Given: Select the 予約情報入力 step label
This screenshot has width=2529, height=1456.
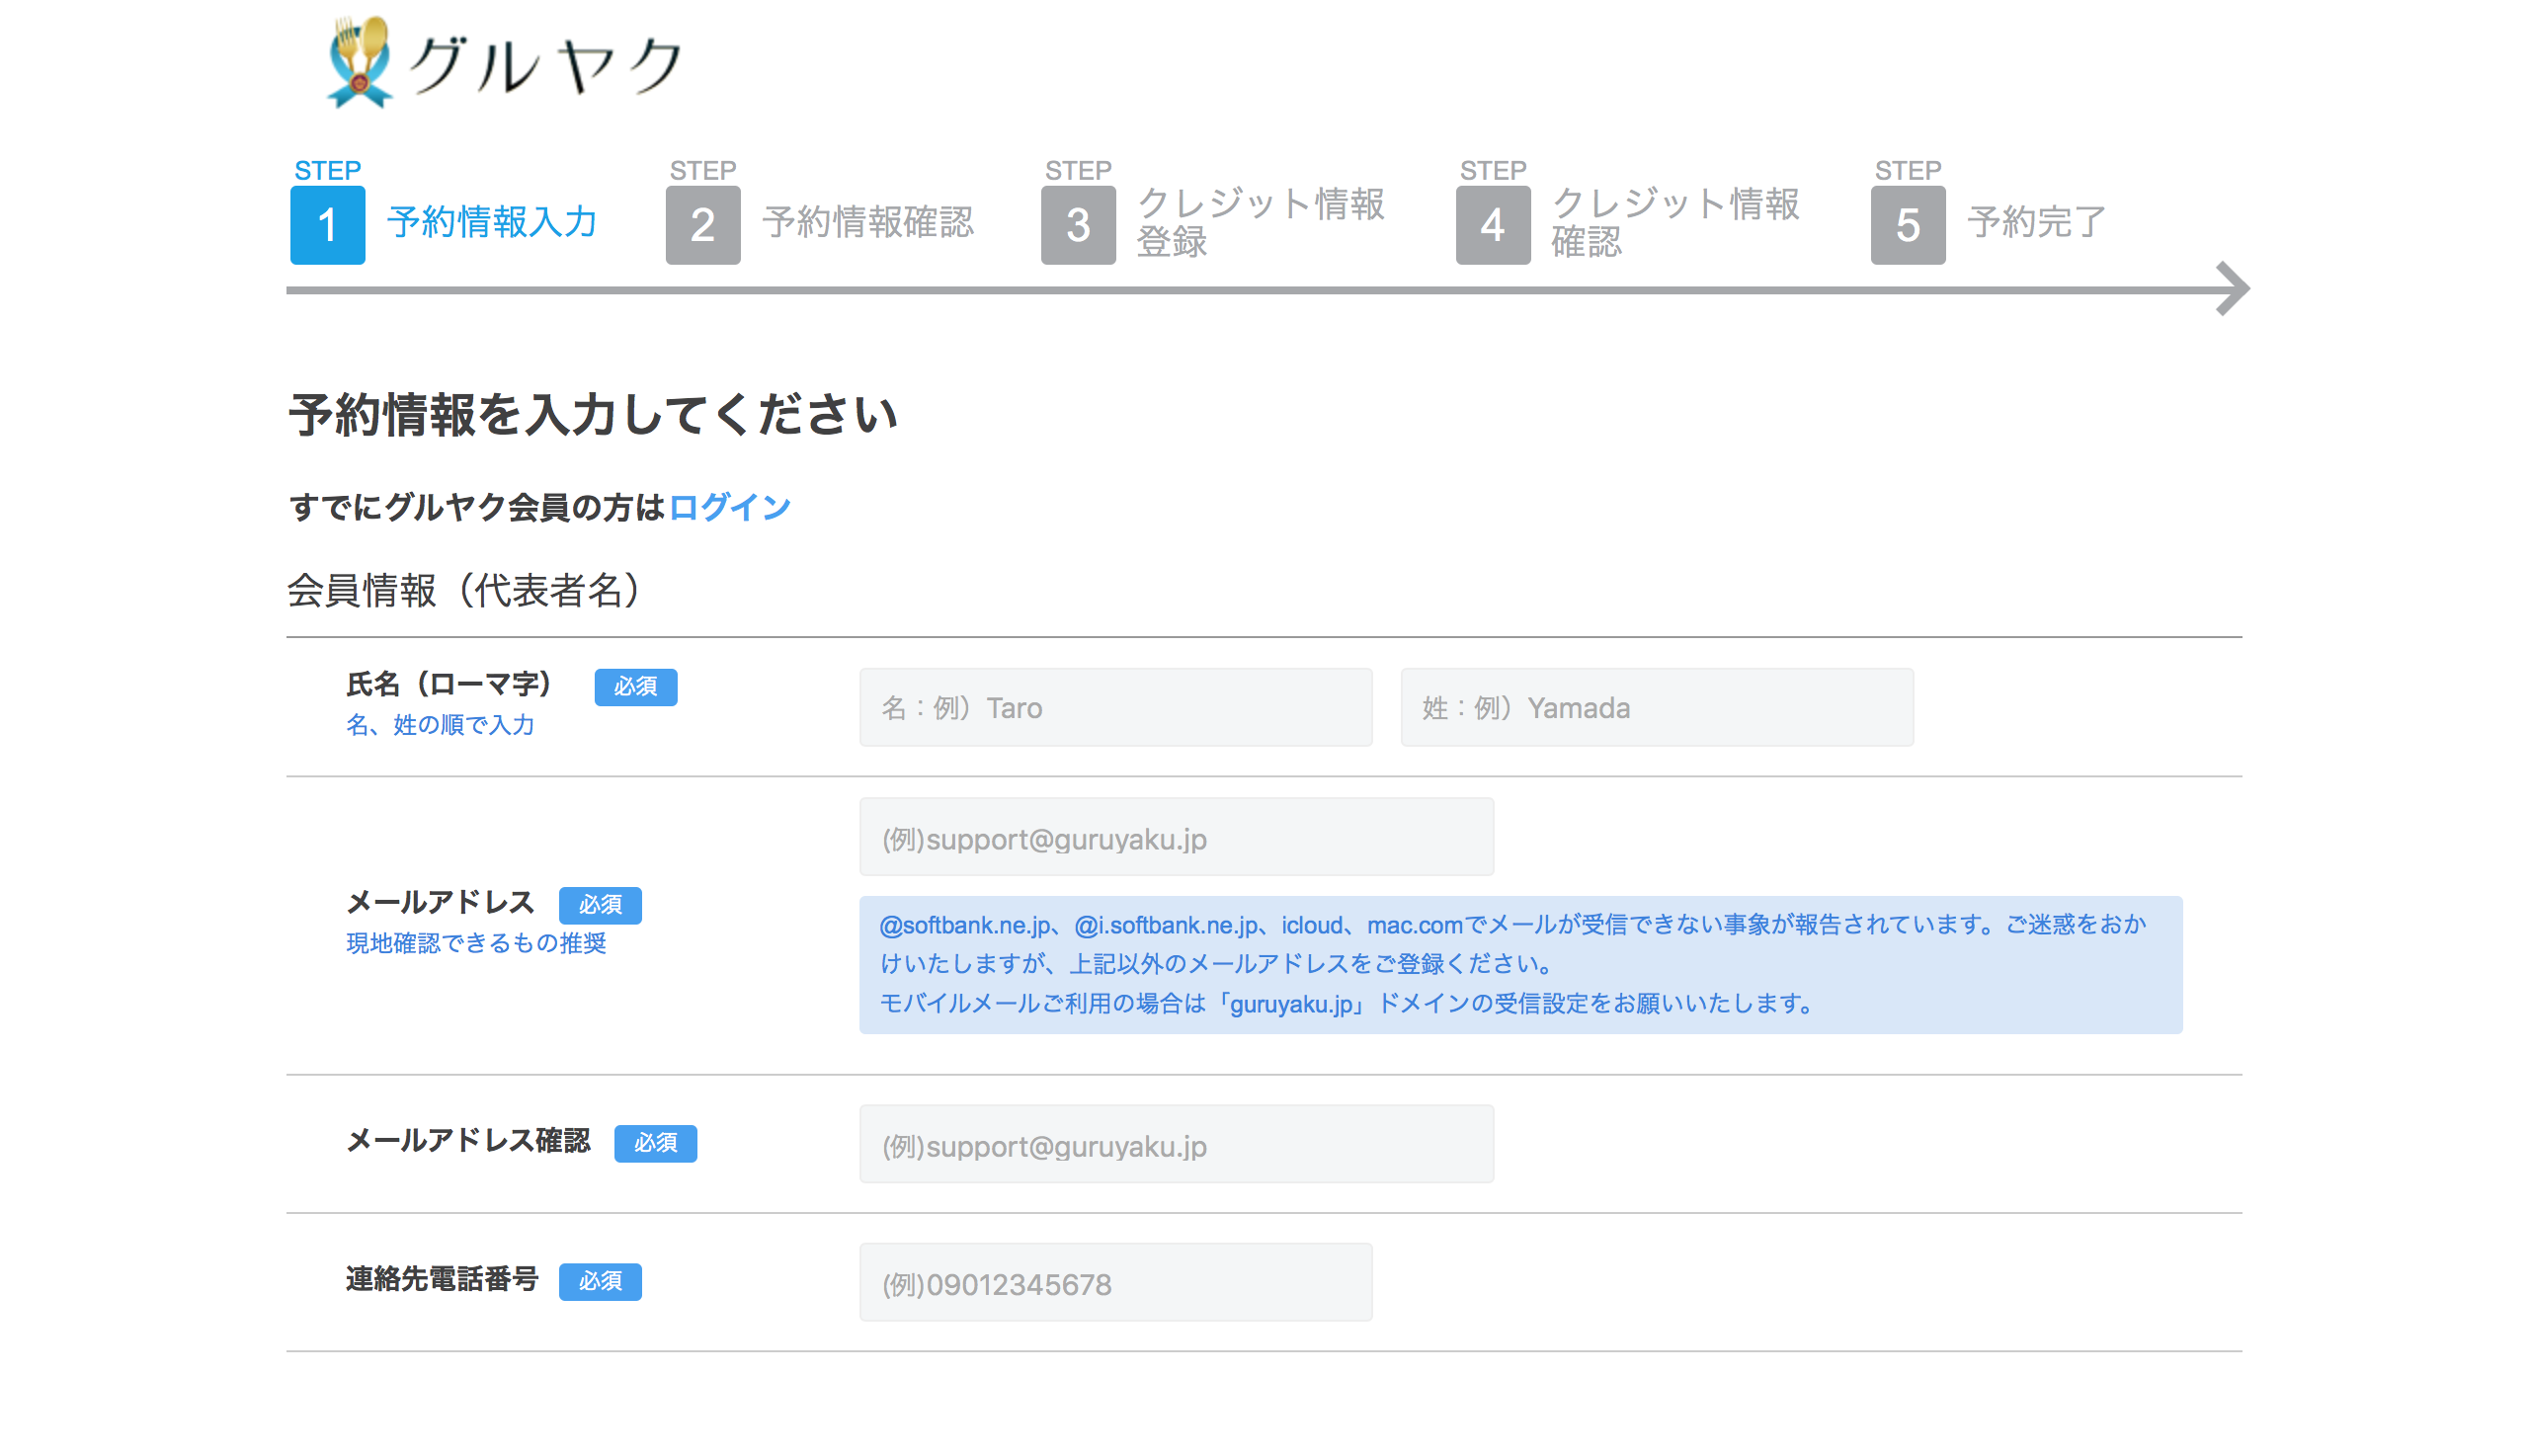Looking at the screenshot, I should click(x=492, y=222).
